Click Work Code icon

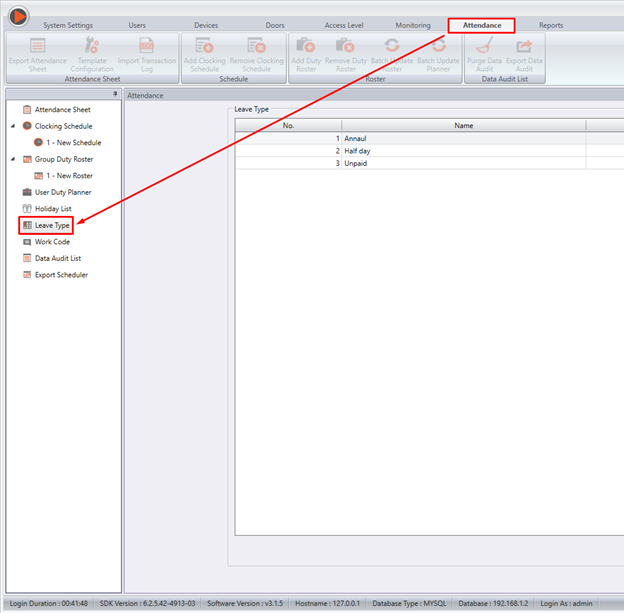coord(27,242)
